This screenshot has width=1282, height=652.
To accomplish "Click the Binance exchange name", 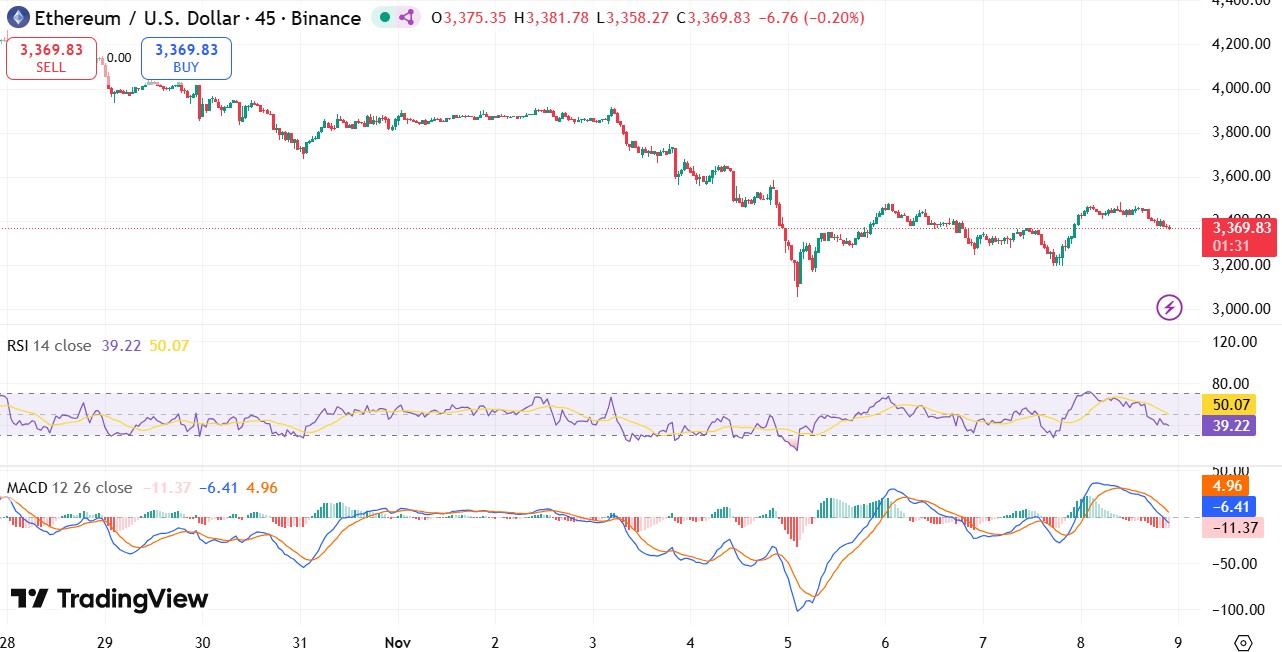I will pos(325,18).
